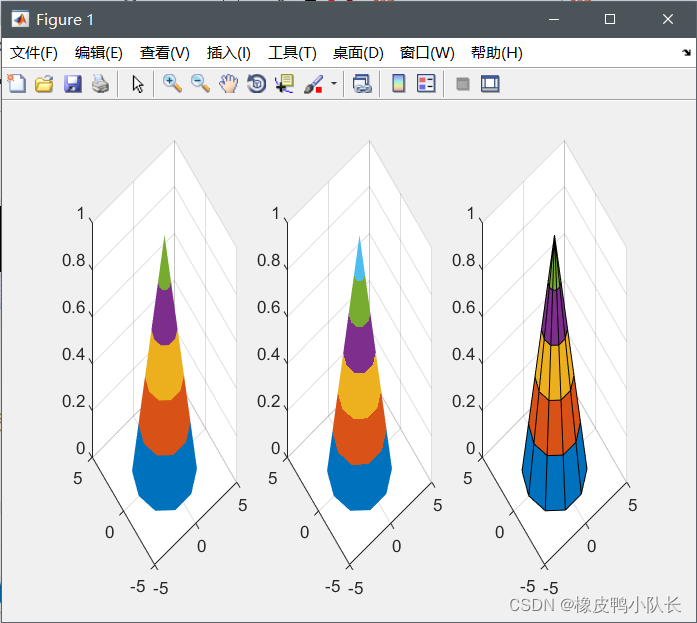The image size is (697, 623).
Task: Print the figure using printer icon
Action: click(100, 84)
